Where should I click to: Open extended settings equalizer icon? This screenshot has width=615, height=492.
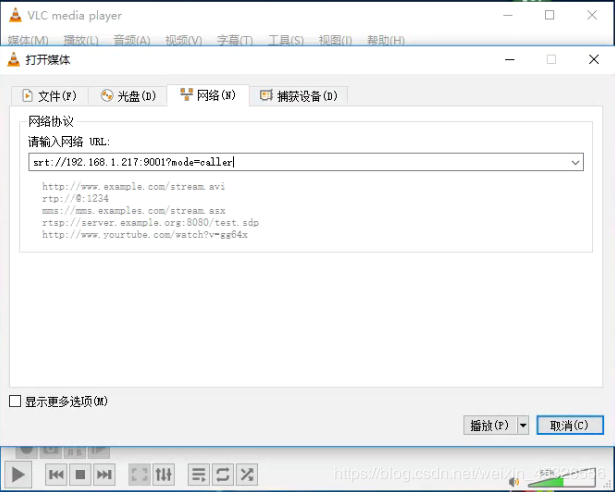pyautogui.click(x=163, y=475)
